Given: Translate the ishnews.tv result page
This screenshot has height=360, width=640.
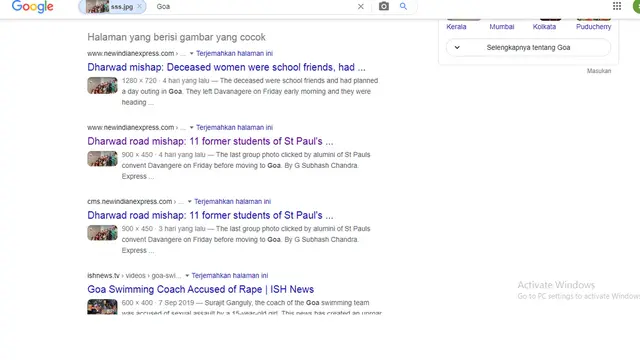Looking at the screenshot, I should pos(230,276).
